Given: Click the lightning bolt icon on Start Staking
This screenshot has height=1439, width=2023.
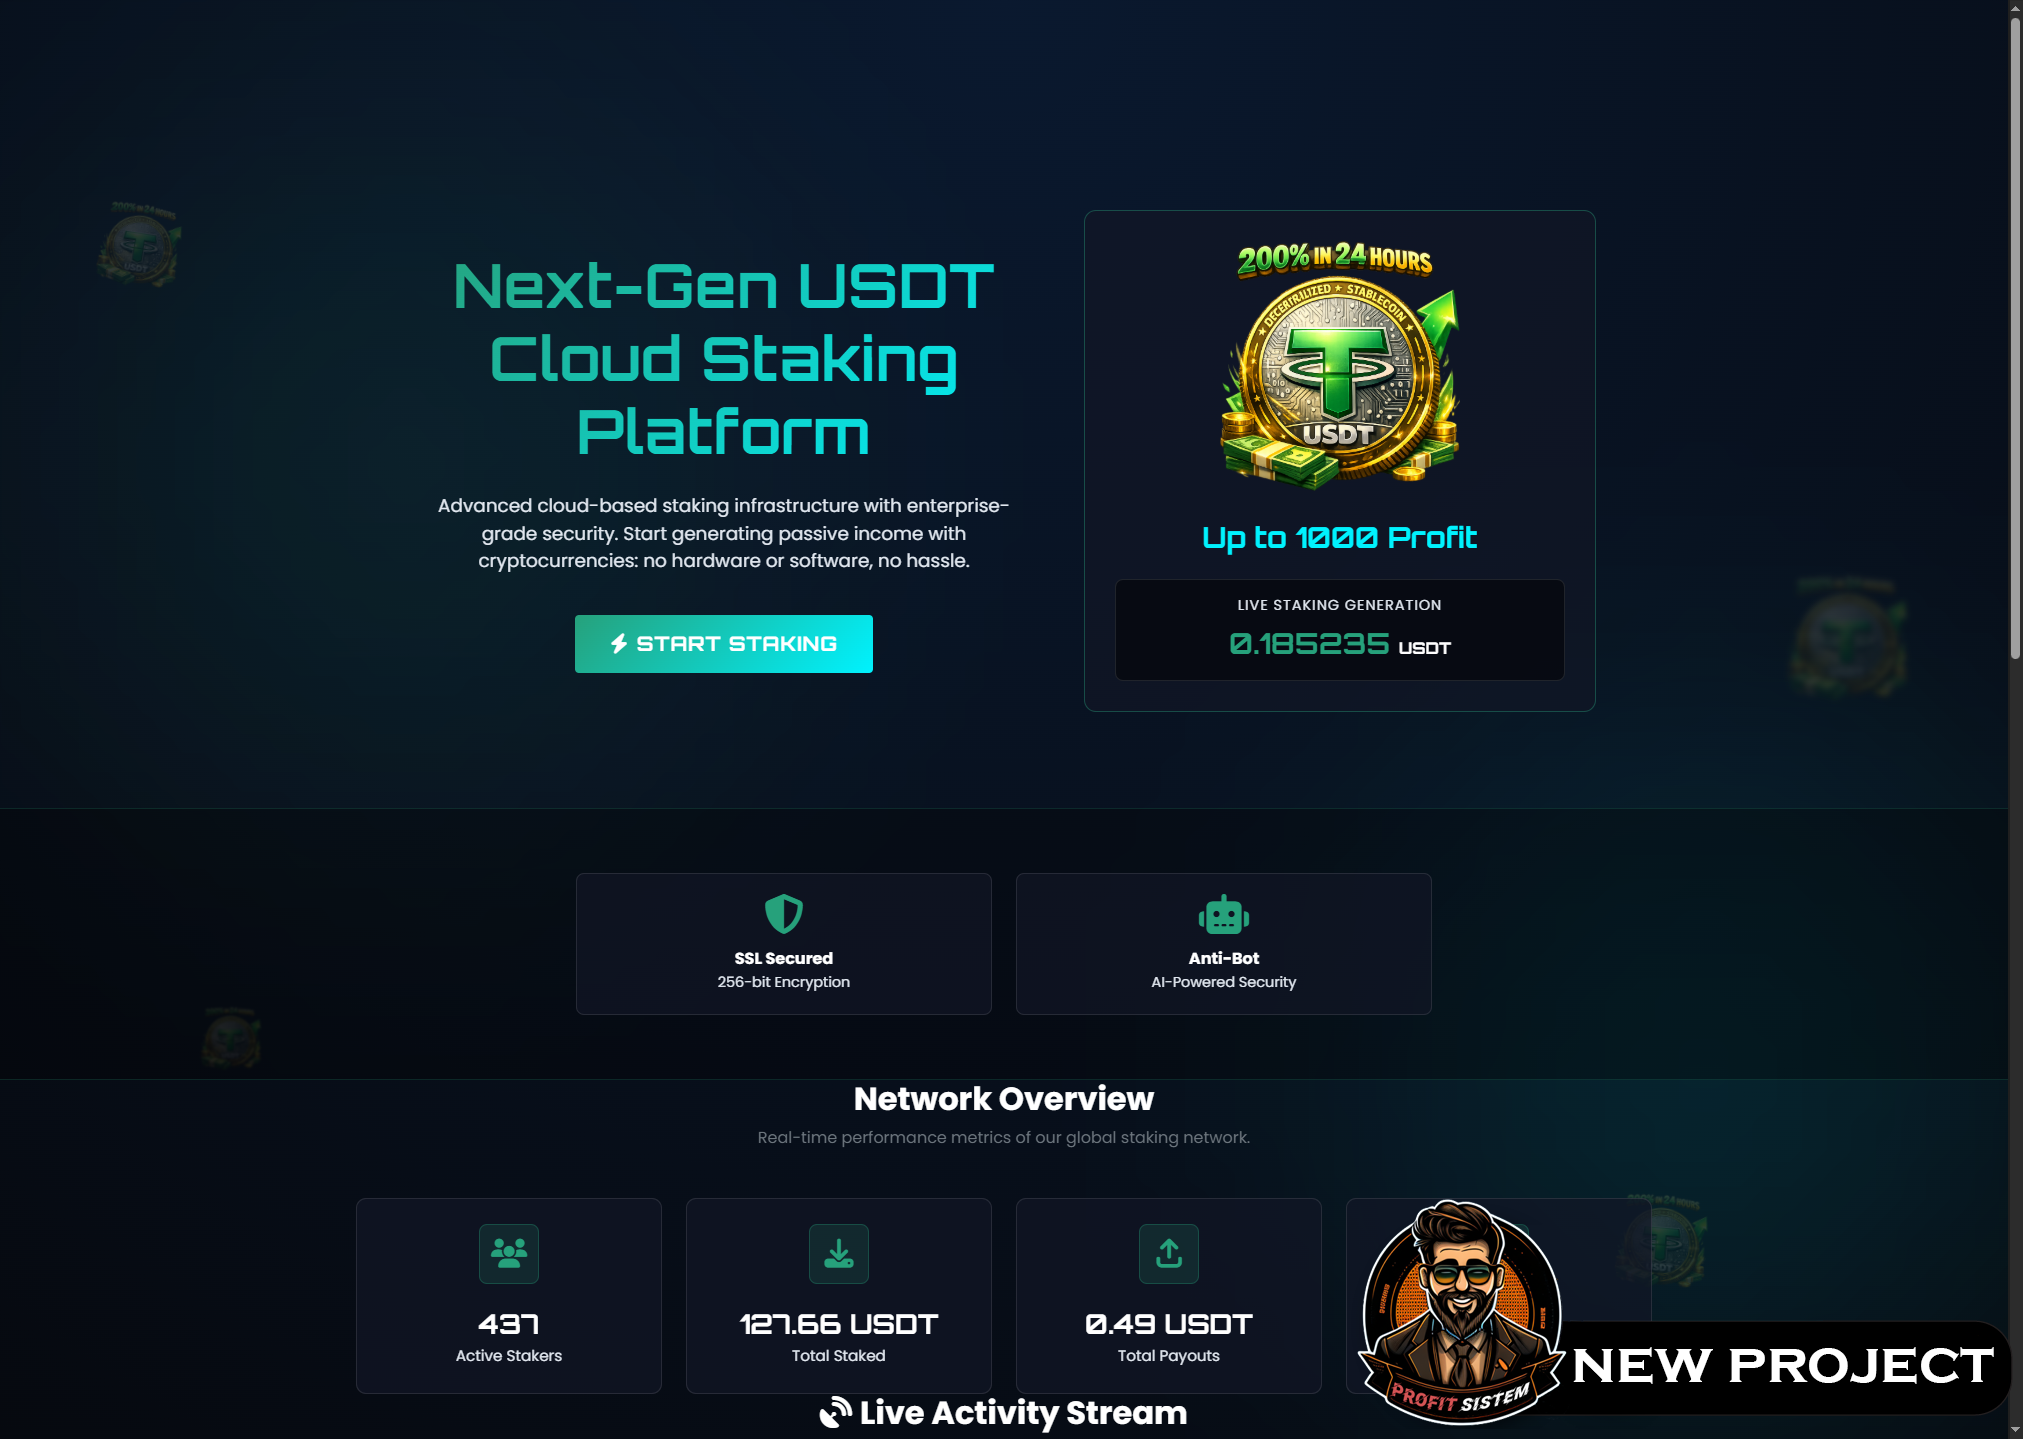Looking at the screenshot, I should (x=619, y=644).
